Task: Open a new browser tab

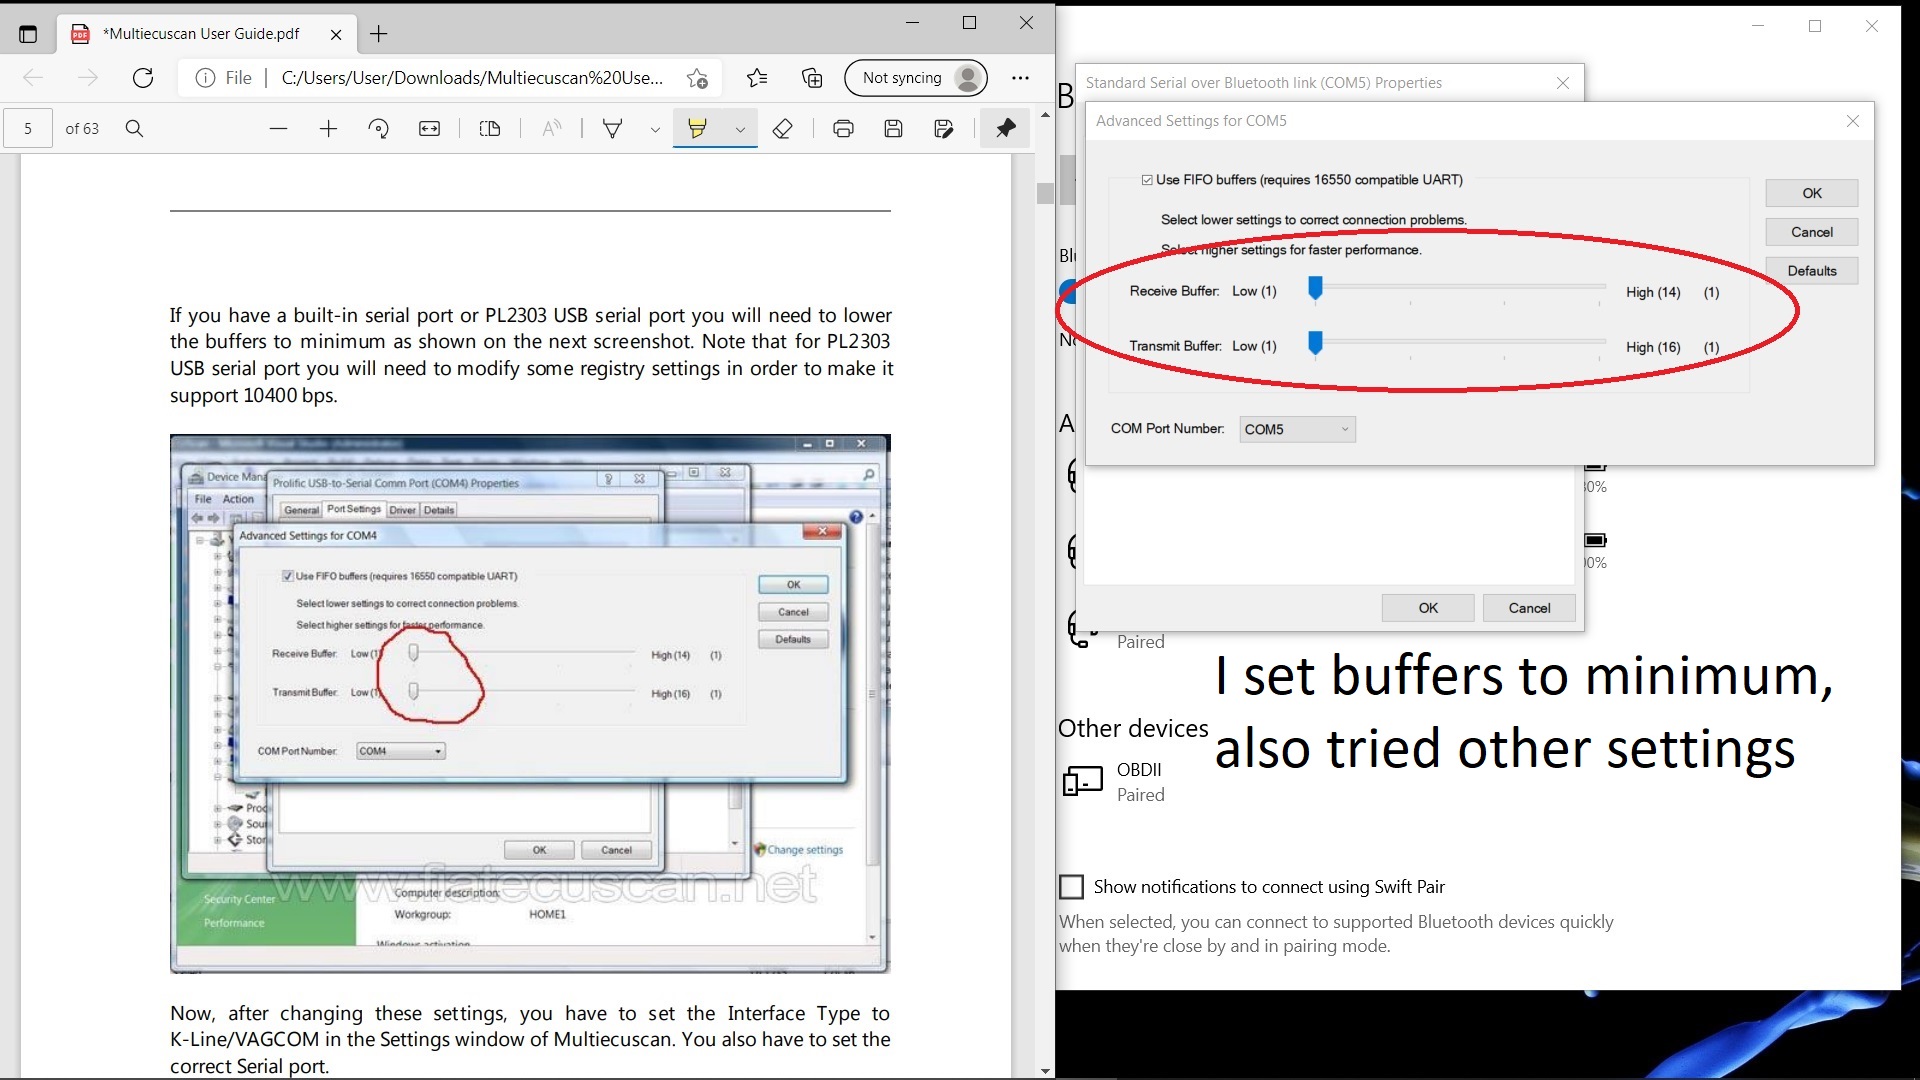Action: point(379,34)
